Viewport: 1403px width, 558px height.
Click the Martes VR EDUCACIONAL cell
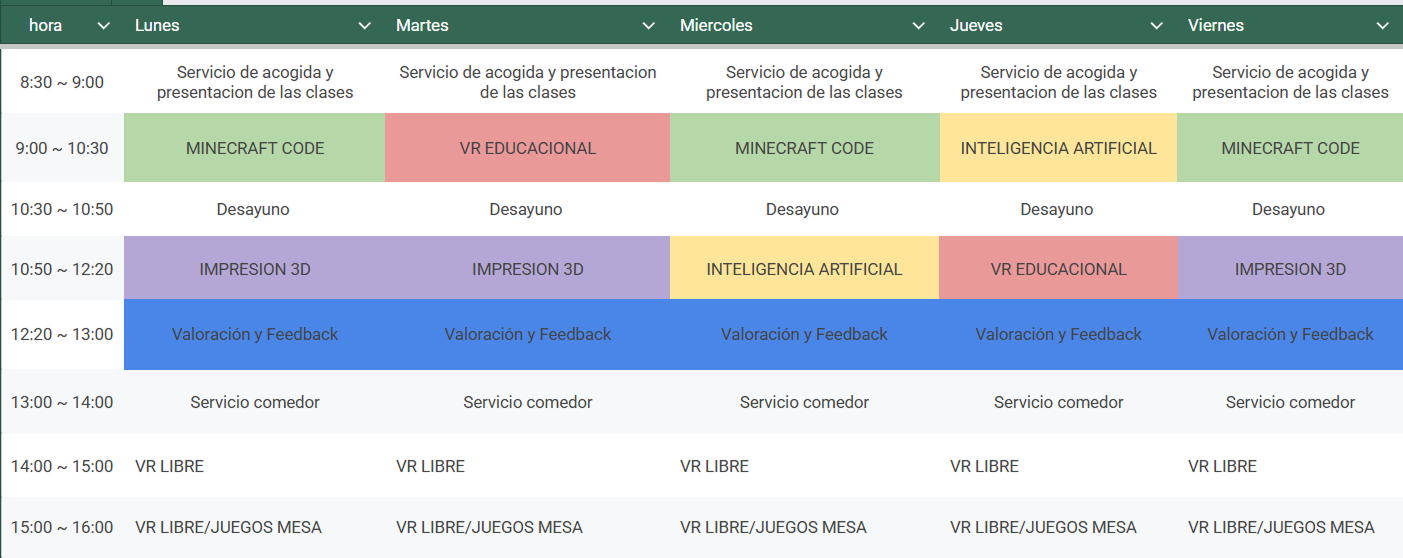[x=527, y=148]
